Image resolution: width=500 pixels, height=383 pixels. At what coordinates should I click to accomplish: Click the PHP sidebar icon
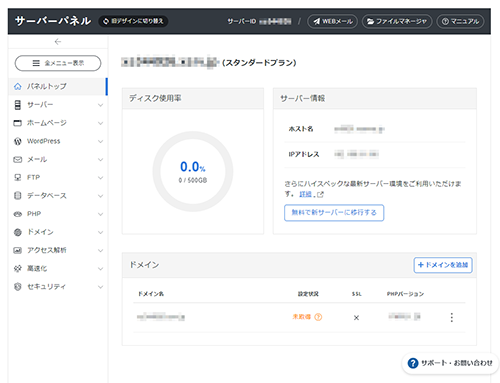point(18,214)
